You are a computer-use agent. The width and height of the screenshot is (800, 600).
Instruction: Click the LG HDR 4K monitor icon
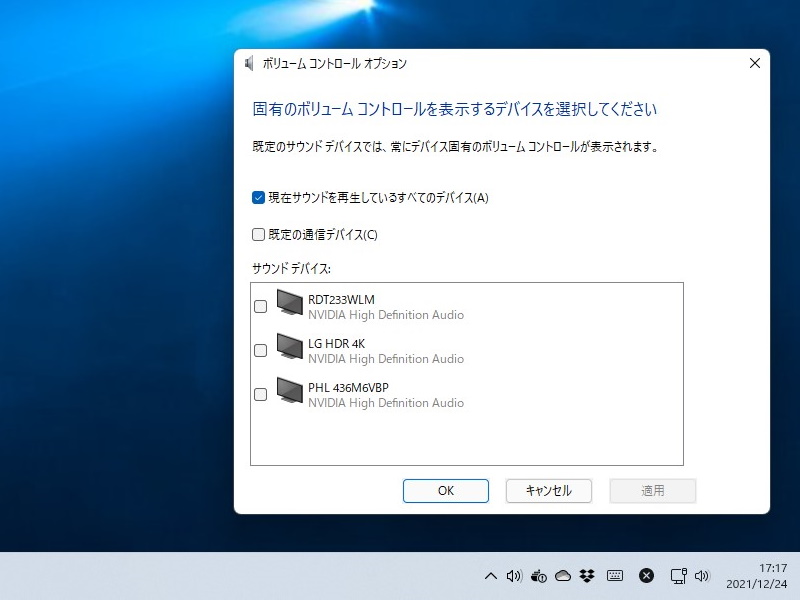coord(290,350)
